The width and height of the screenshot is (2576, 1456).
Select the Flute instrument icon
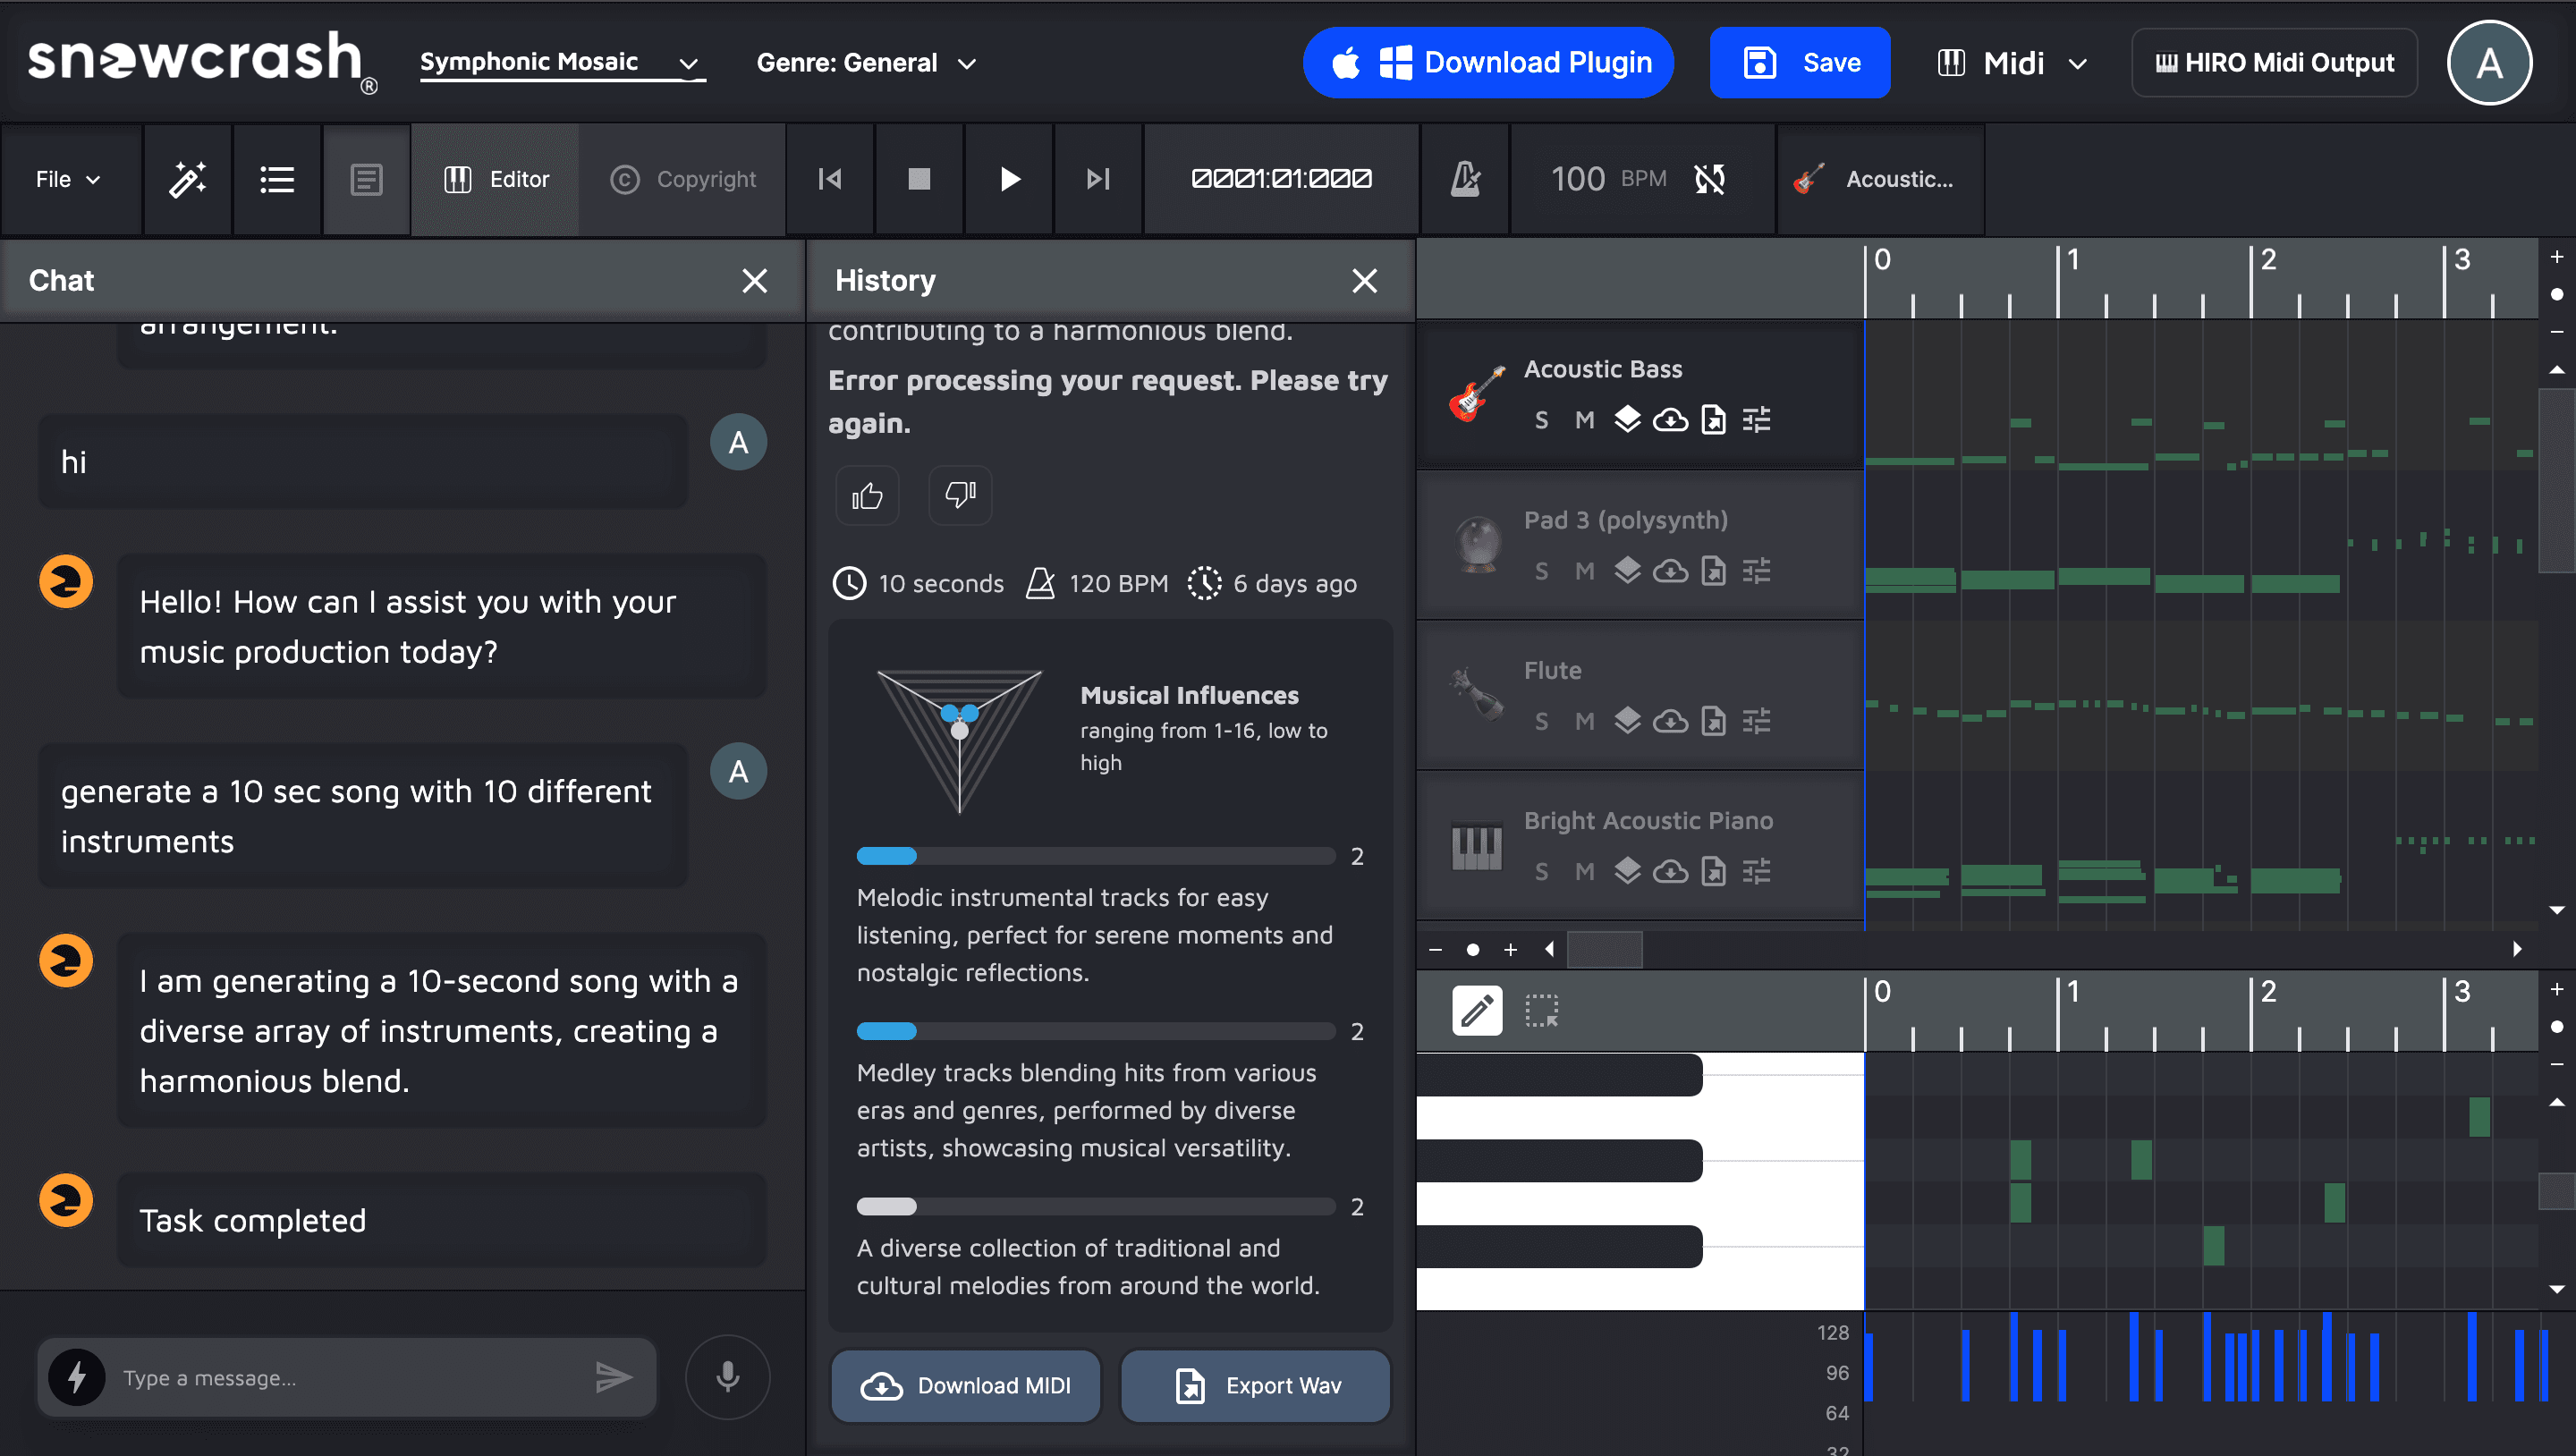[x=1476, y=693]
